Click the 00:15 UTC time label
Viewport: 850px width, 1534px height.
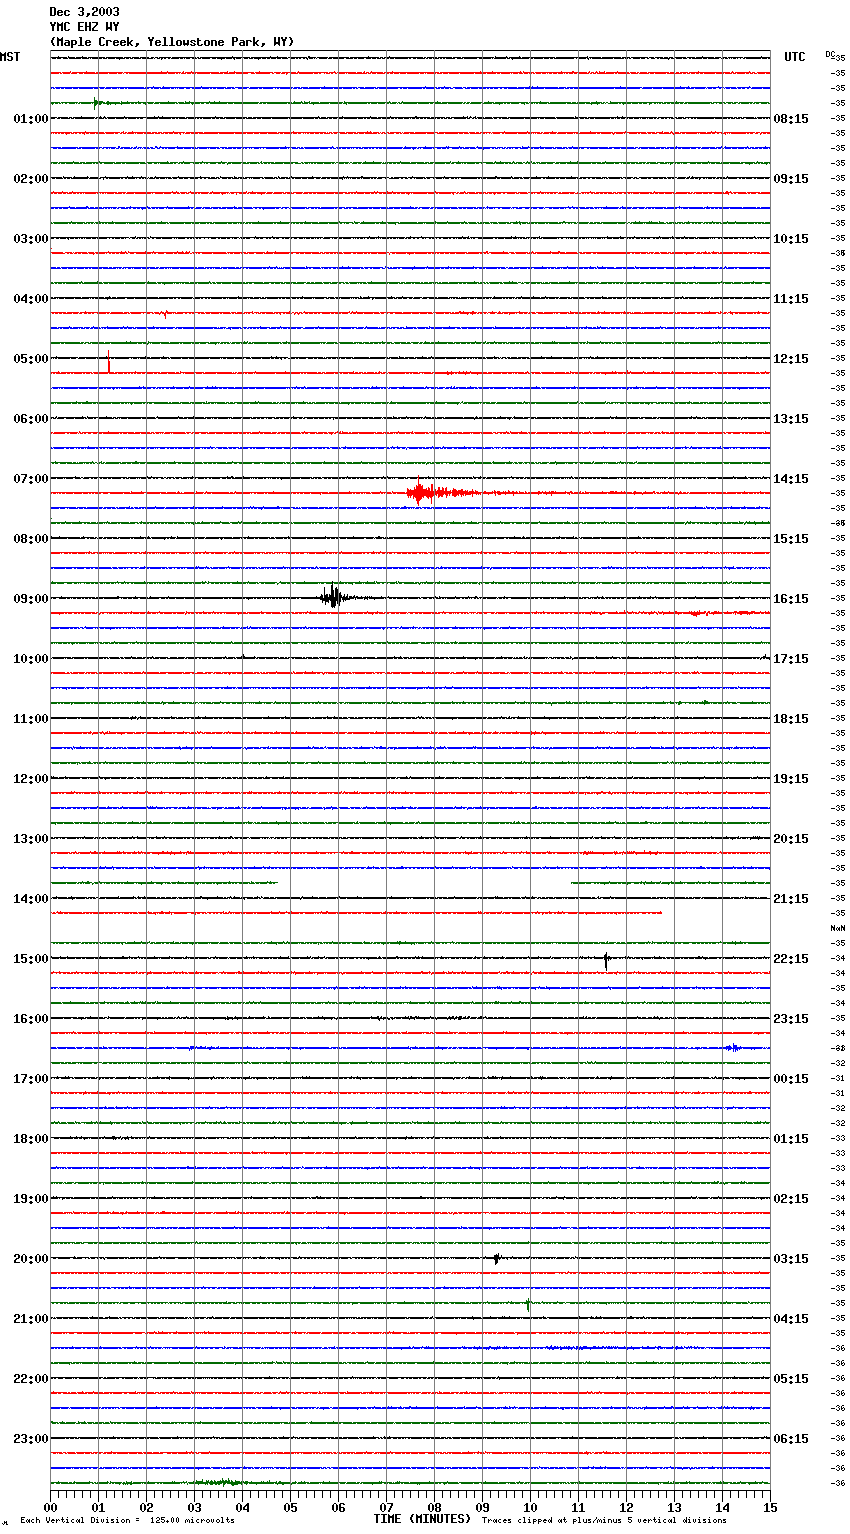coord(791,1079)
